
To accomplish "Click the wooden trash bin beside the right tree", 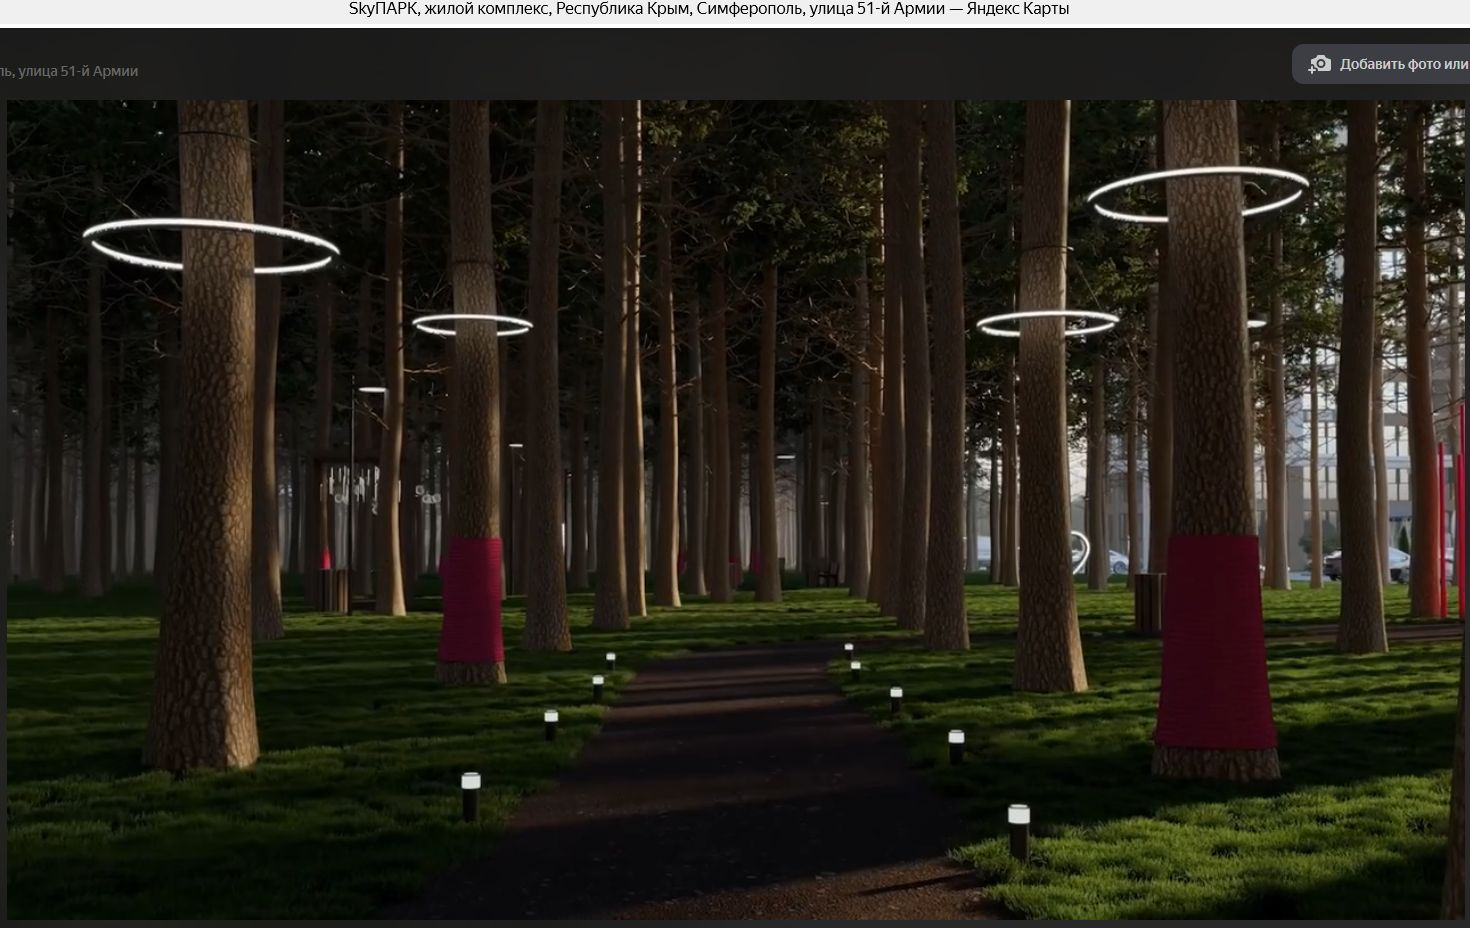I will click(1149, 602).
